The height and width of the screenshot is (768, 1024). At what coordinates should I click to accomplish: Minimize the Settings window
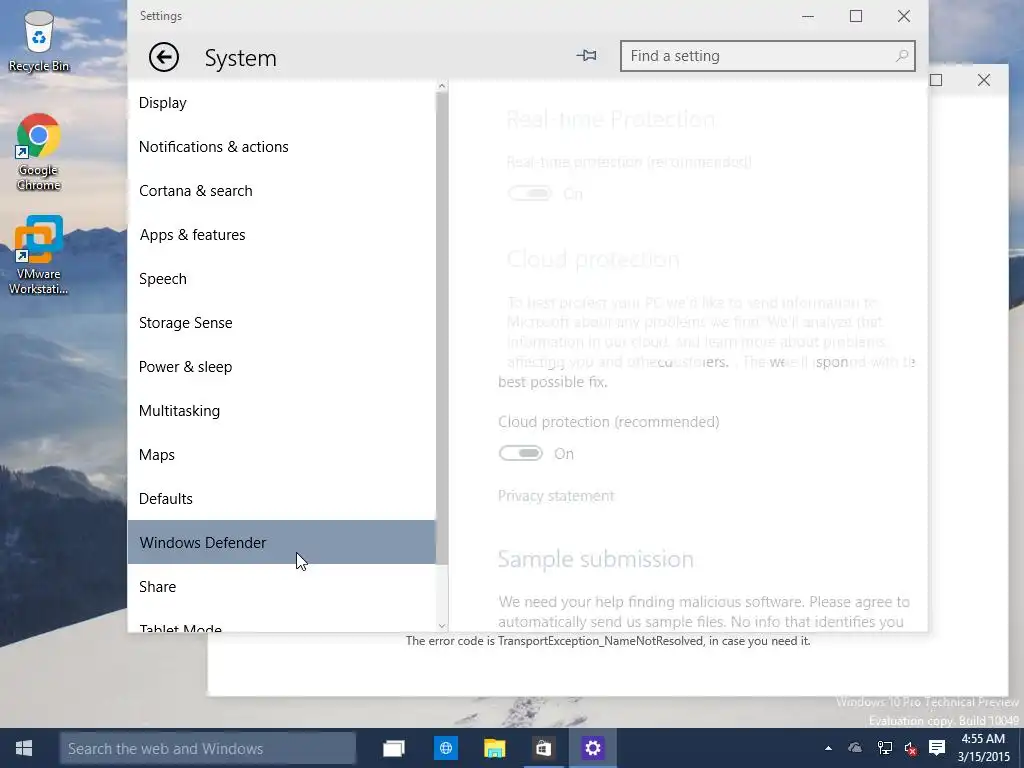[x=808, y=16]
